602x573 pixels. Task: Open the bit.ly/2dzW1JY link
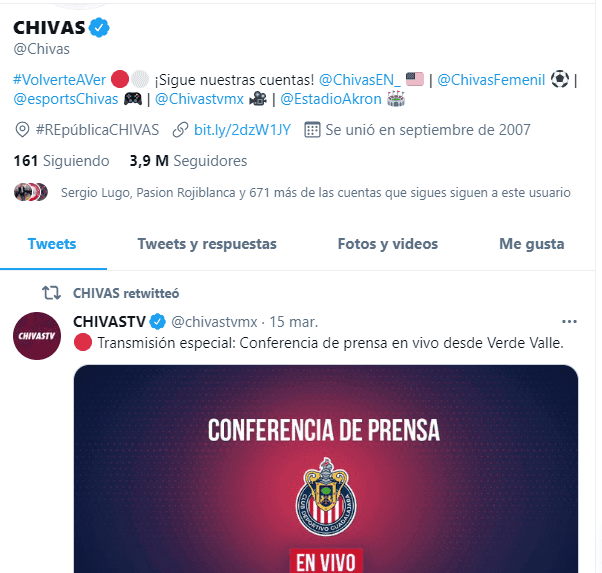click(x=242, y=130)
